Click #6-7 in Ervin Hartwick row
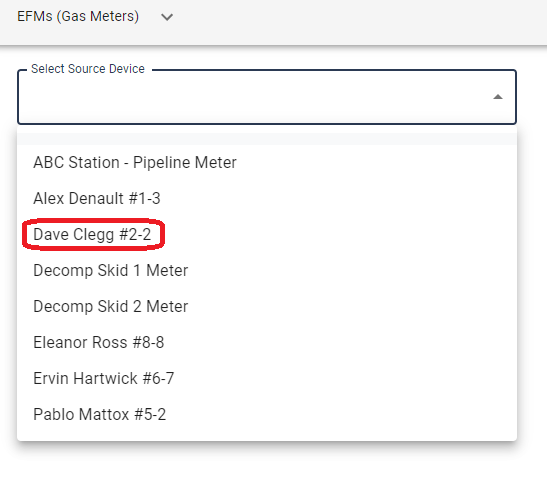Image resolution: width=547 pixels, height=484 pixels. pyautogui.click(x=158, y=378)
